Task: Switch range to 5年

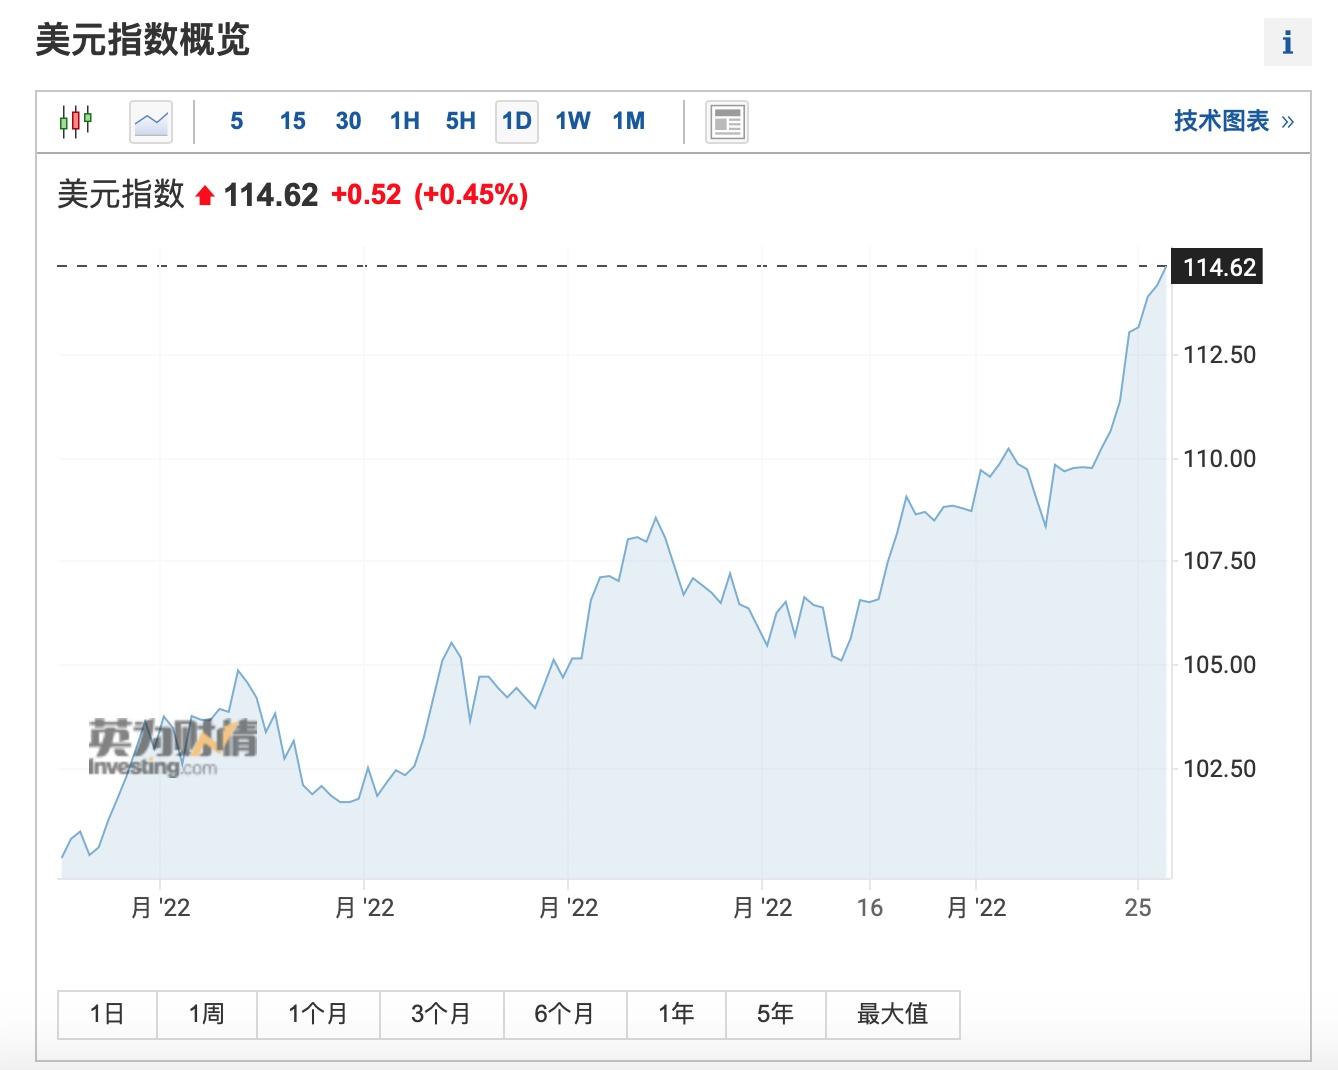Action: click(x=775, y=1014)
